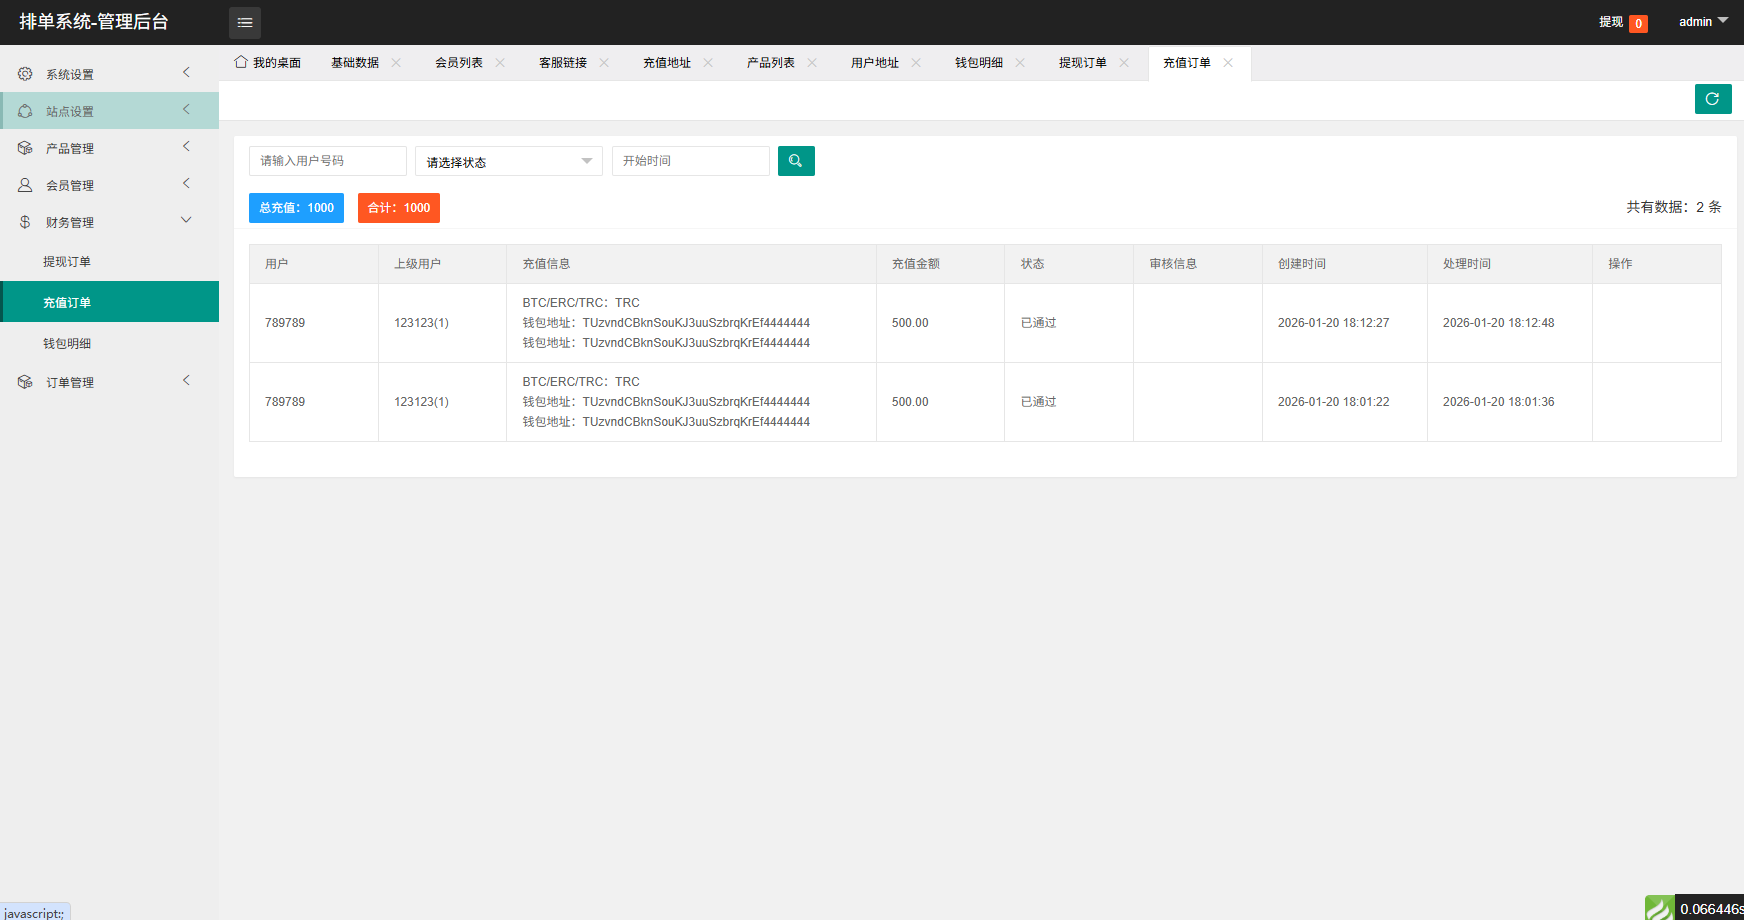Close the 提现订单 tab

[x=1125, y=62]
